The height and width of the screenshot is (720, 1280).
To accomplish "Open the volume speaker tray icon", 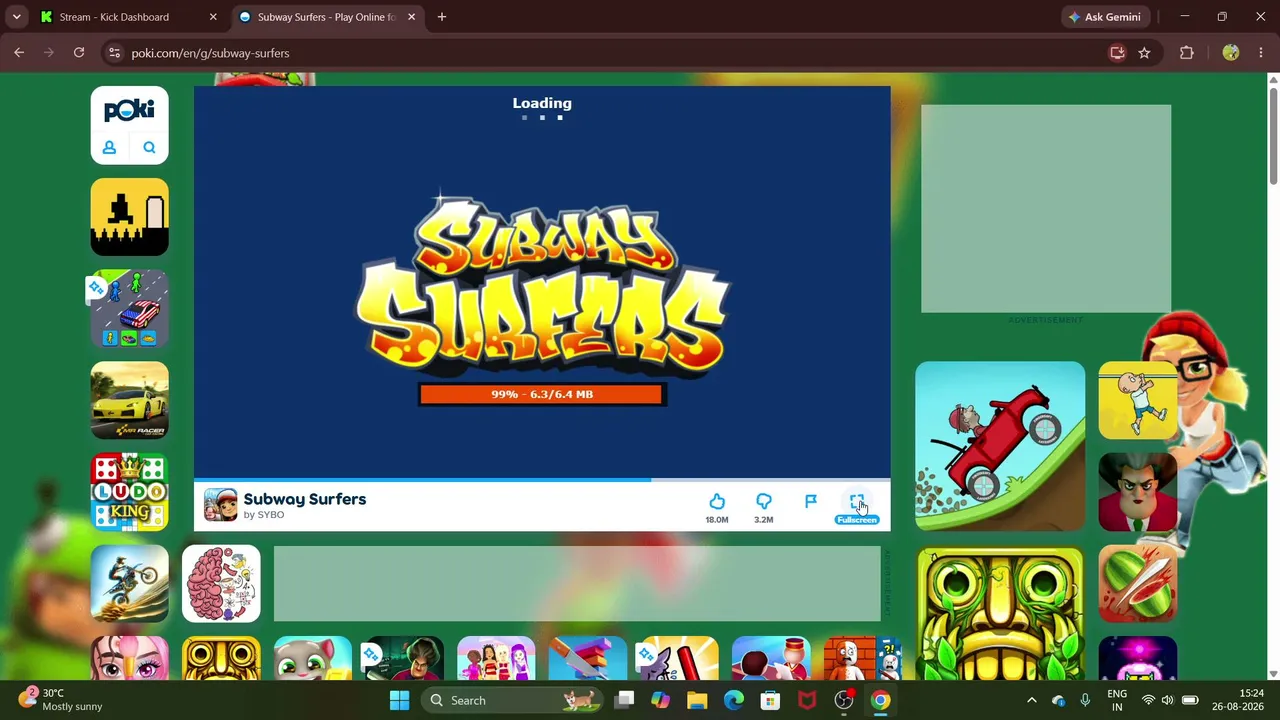I will tap(1168, 700).
